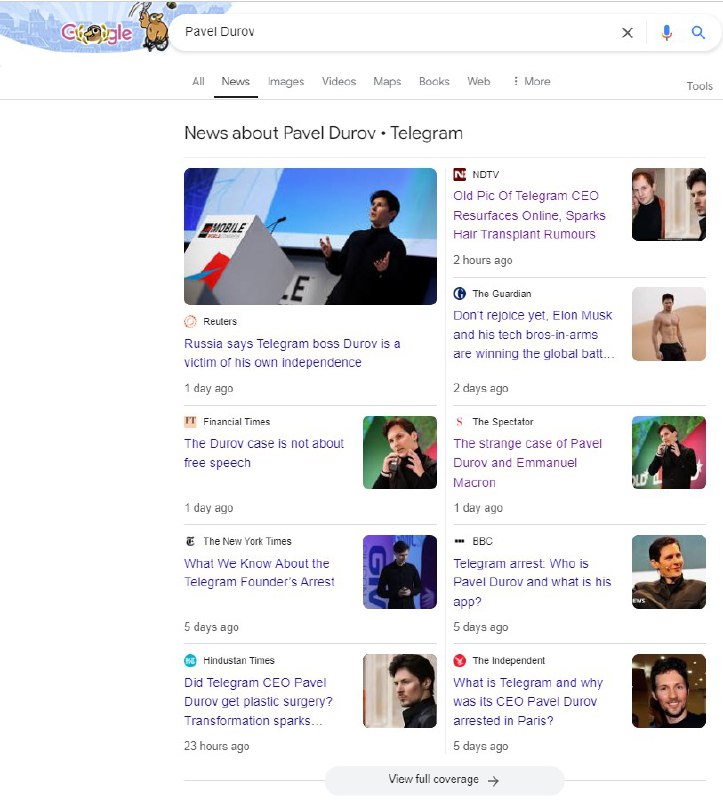Open the Financial Times article thumbnail
723x800 pixels.
click(x=400, y=452)
